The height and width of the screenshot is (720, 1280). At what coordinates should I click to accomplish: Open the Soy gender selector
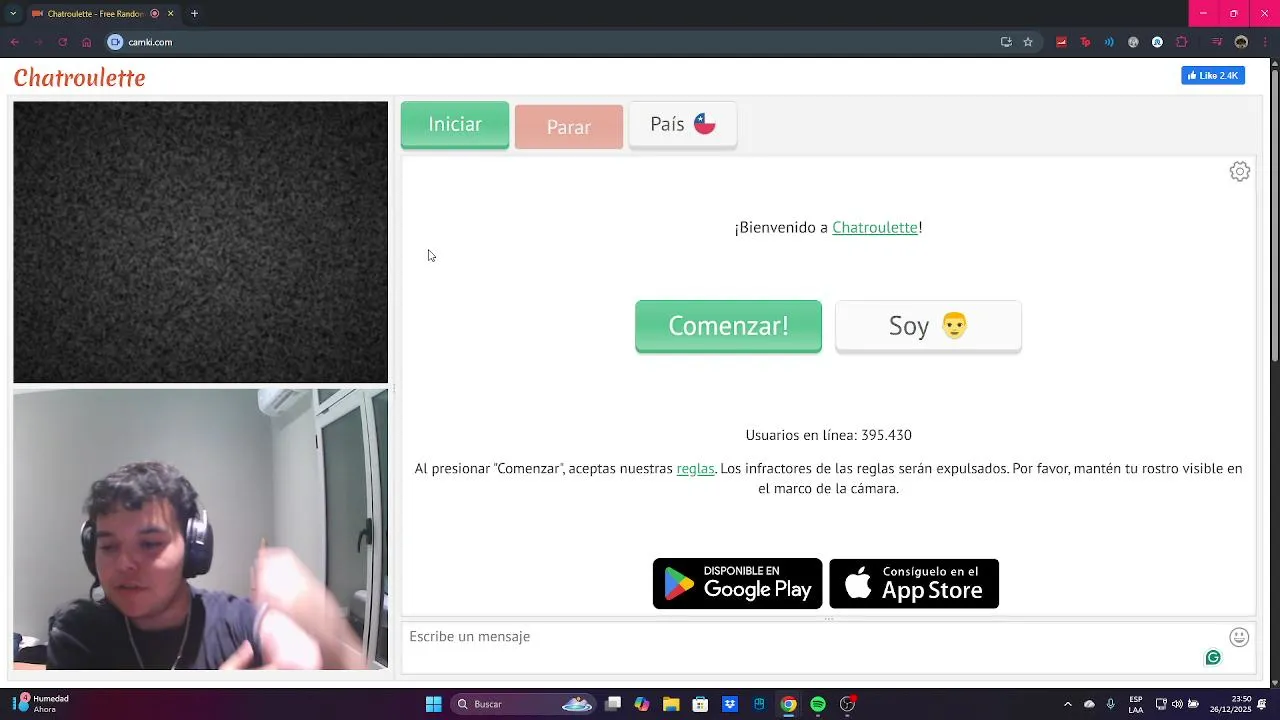click(x=928, y=326)
